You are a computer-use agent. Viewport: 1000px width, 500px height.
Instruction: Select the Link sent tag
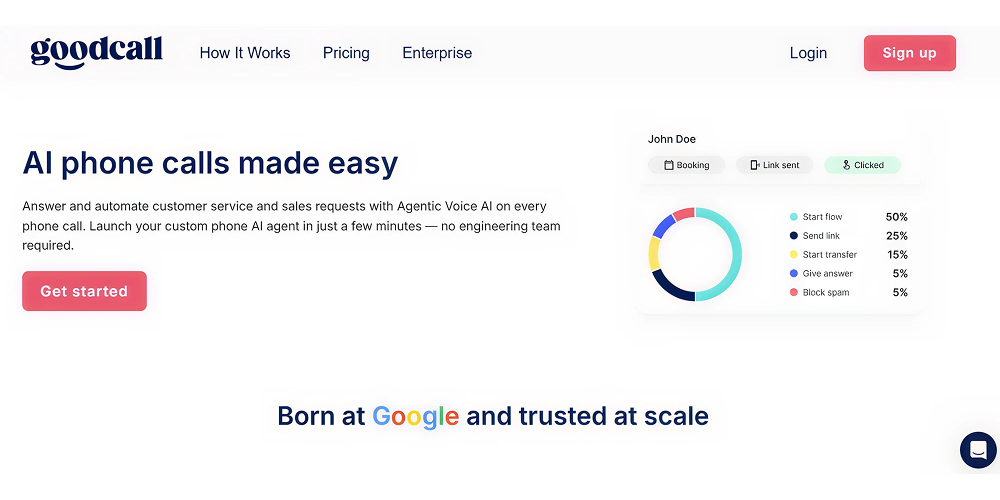[774, 165]
